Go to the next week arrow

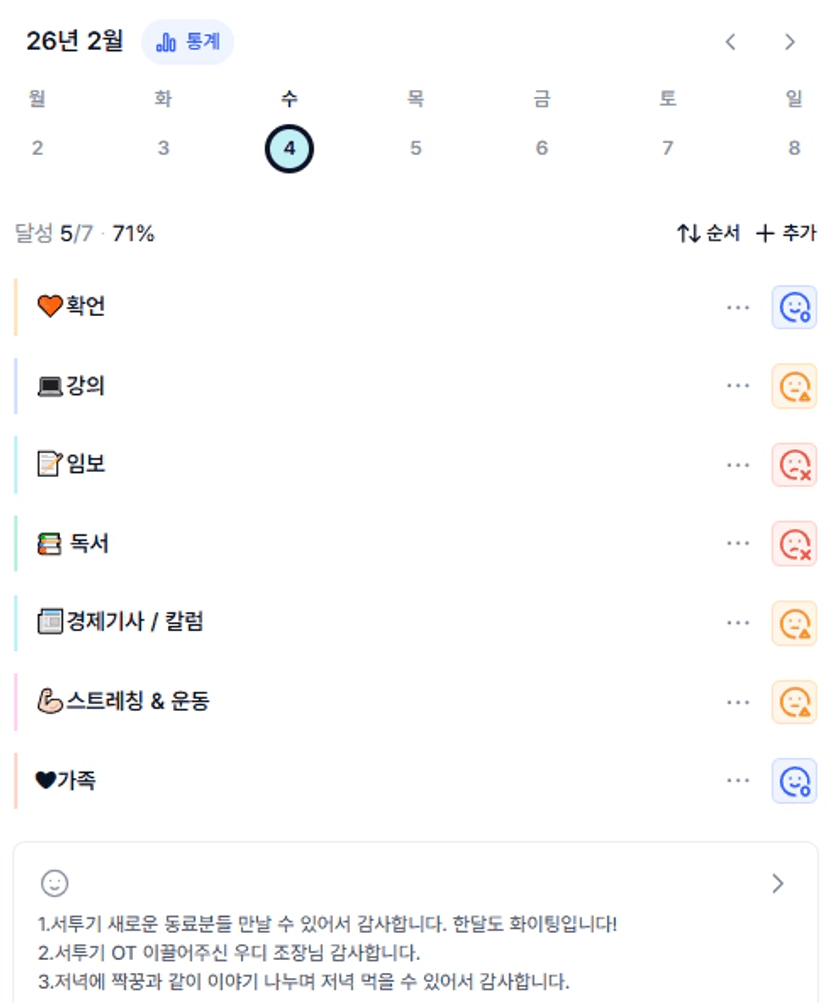(x=790, y=42)
